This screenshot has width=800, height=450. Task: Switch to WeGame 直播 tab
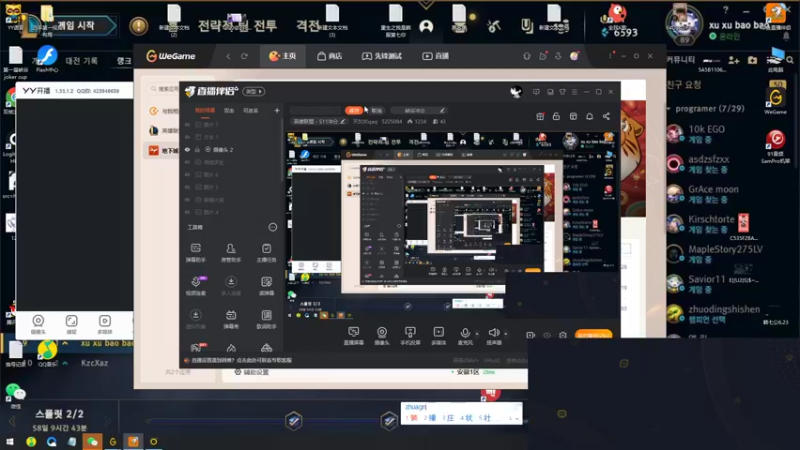pos(436,56)
